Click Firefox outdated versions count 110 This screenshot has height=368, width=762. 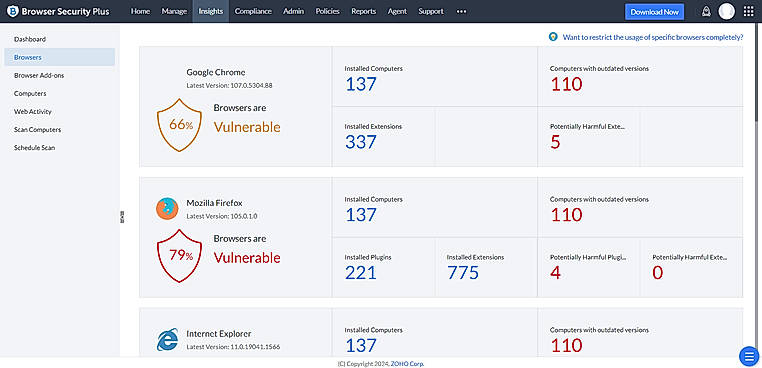pyautogui.click(x=567, y=214)
